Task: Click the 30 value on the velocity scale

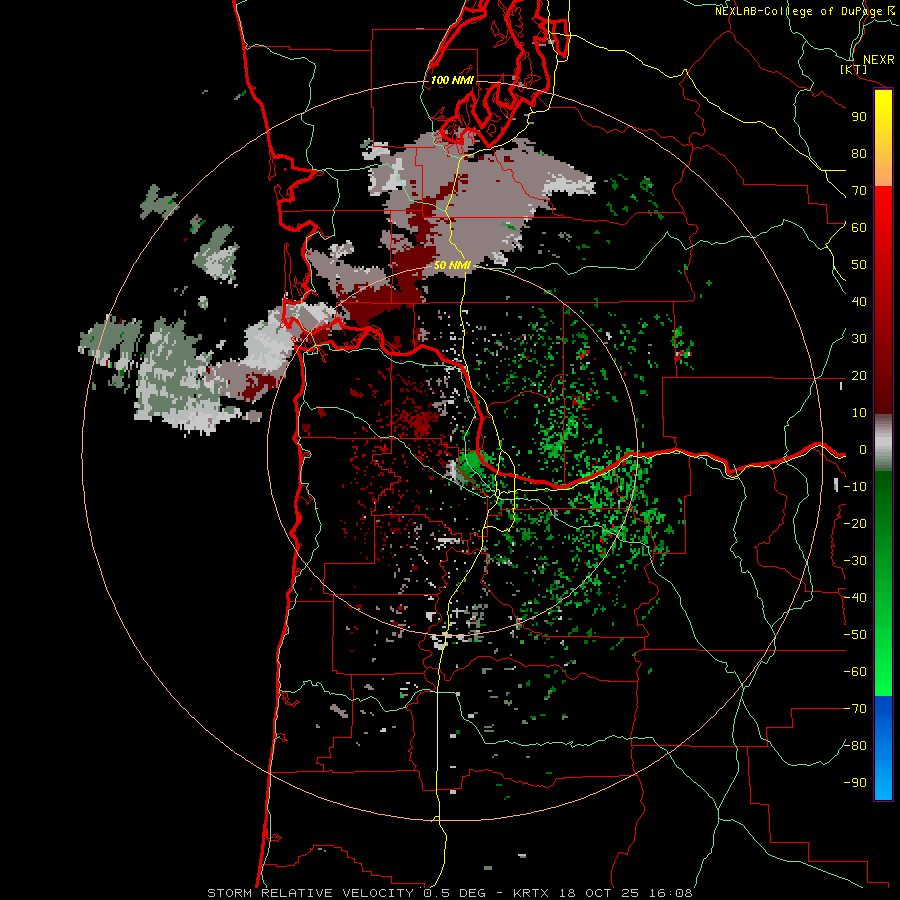Action: pos(859,339)
